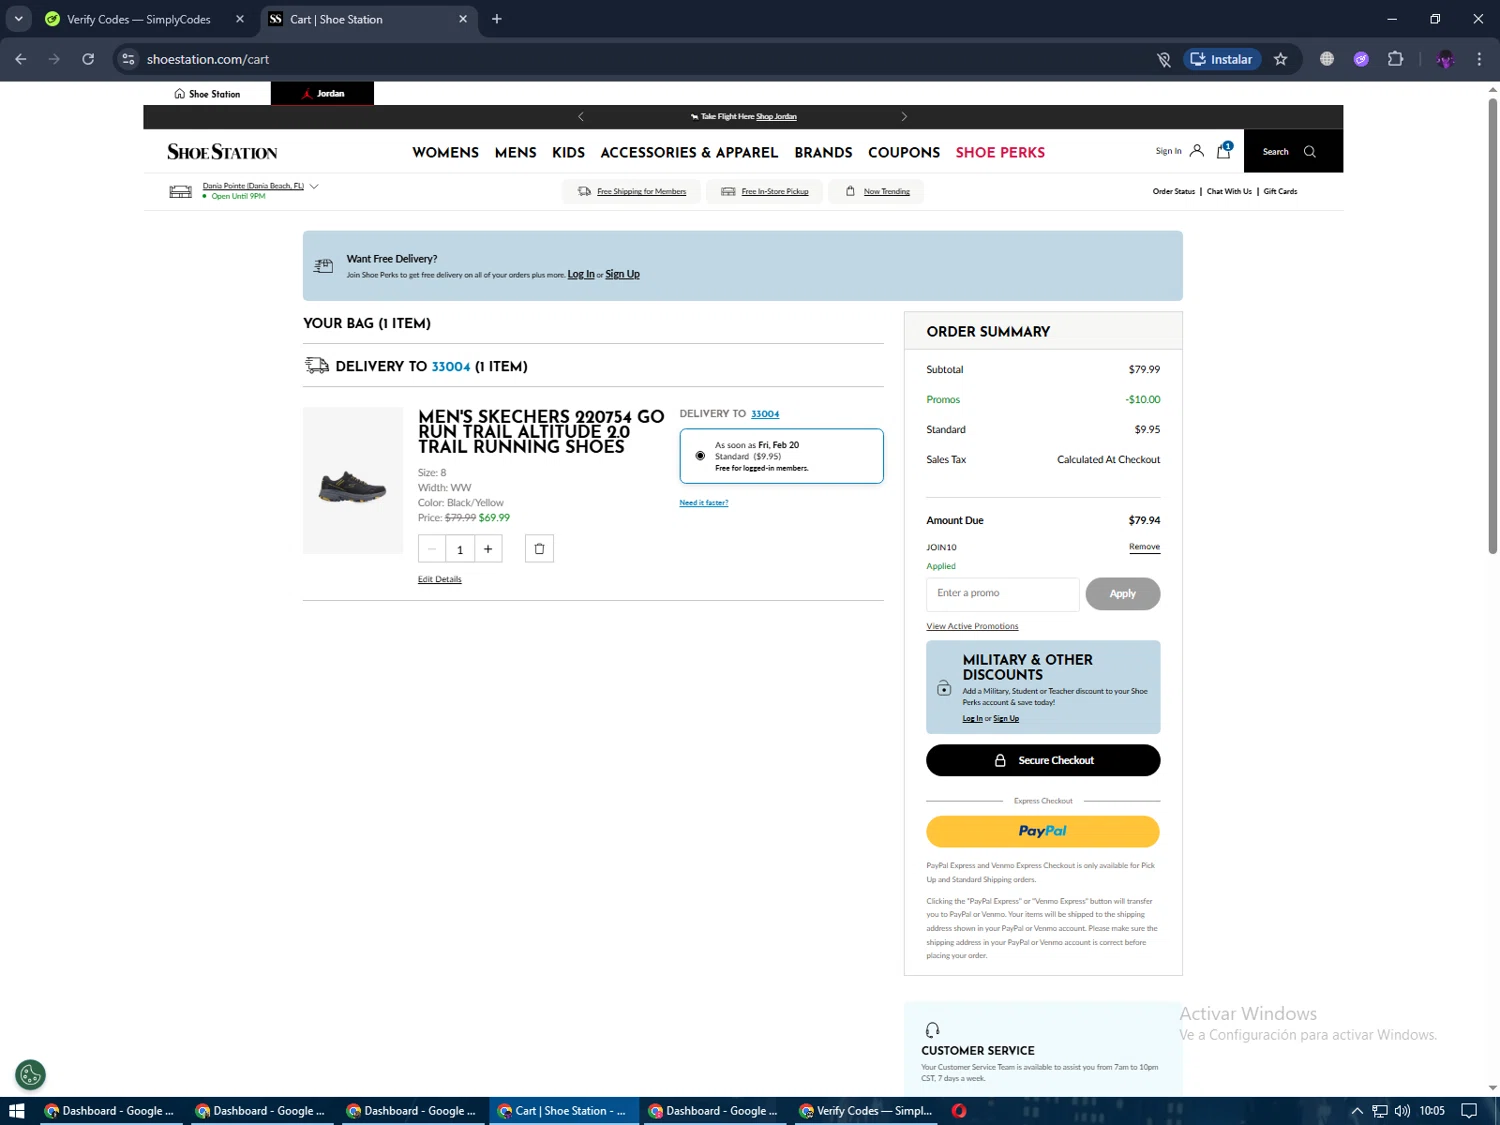Click the Instalar app button
The image size is (1500, 1125).
[1222, 59]
